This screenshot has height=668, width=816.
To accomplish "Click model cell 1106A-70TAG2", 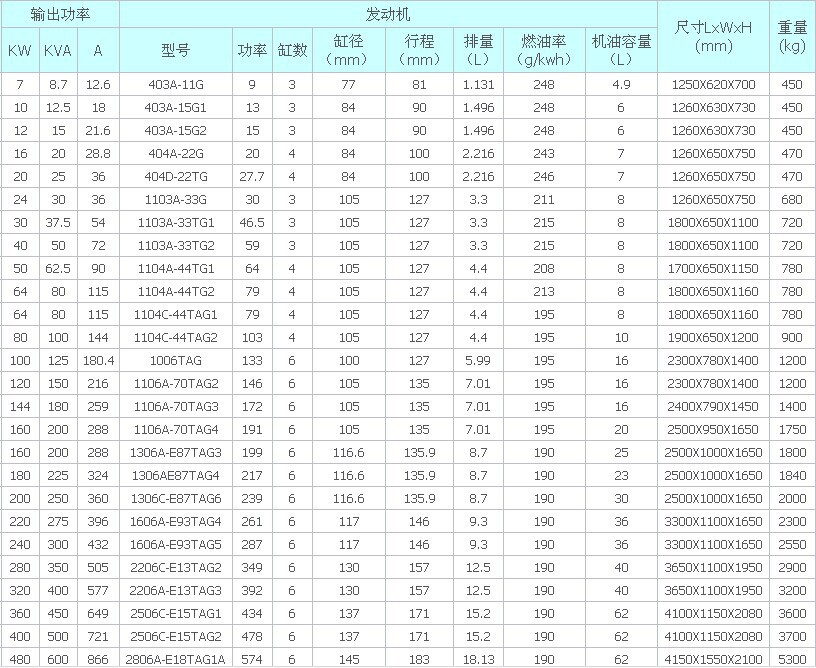I will (176, 383).
